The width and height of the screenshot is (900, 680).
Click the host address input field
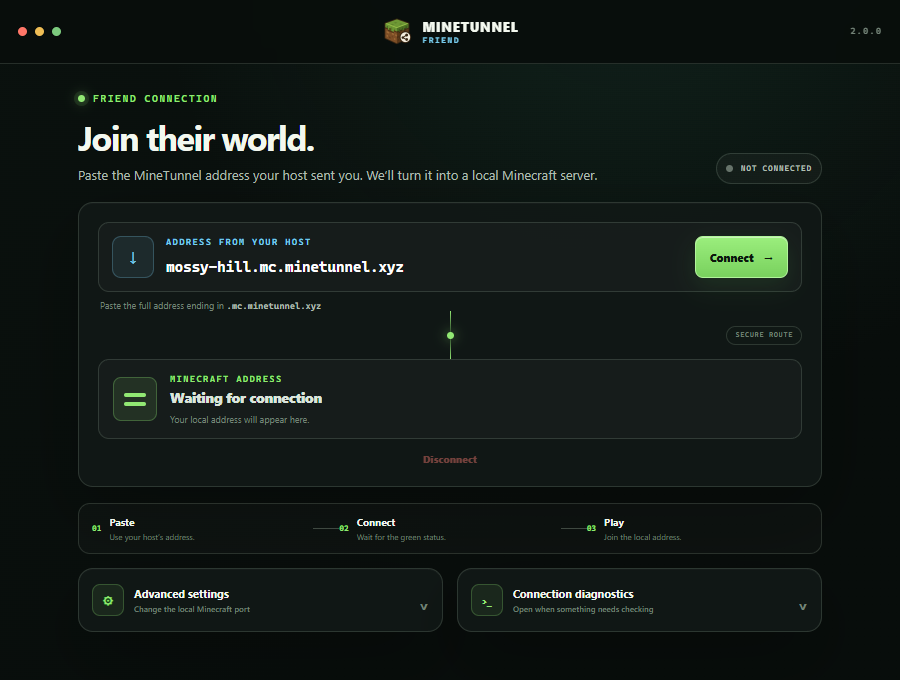click(425, 267)
